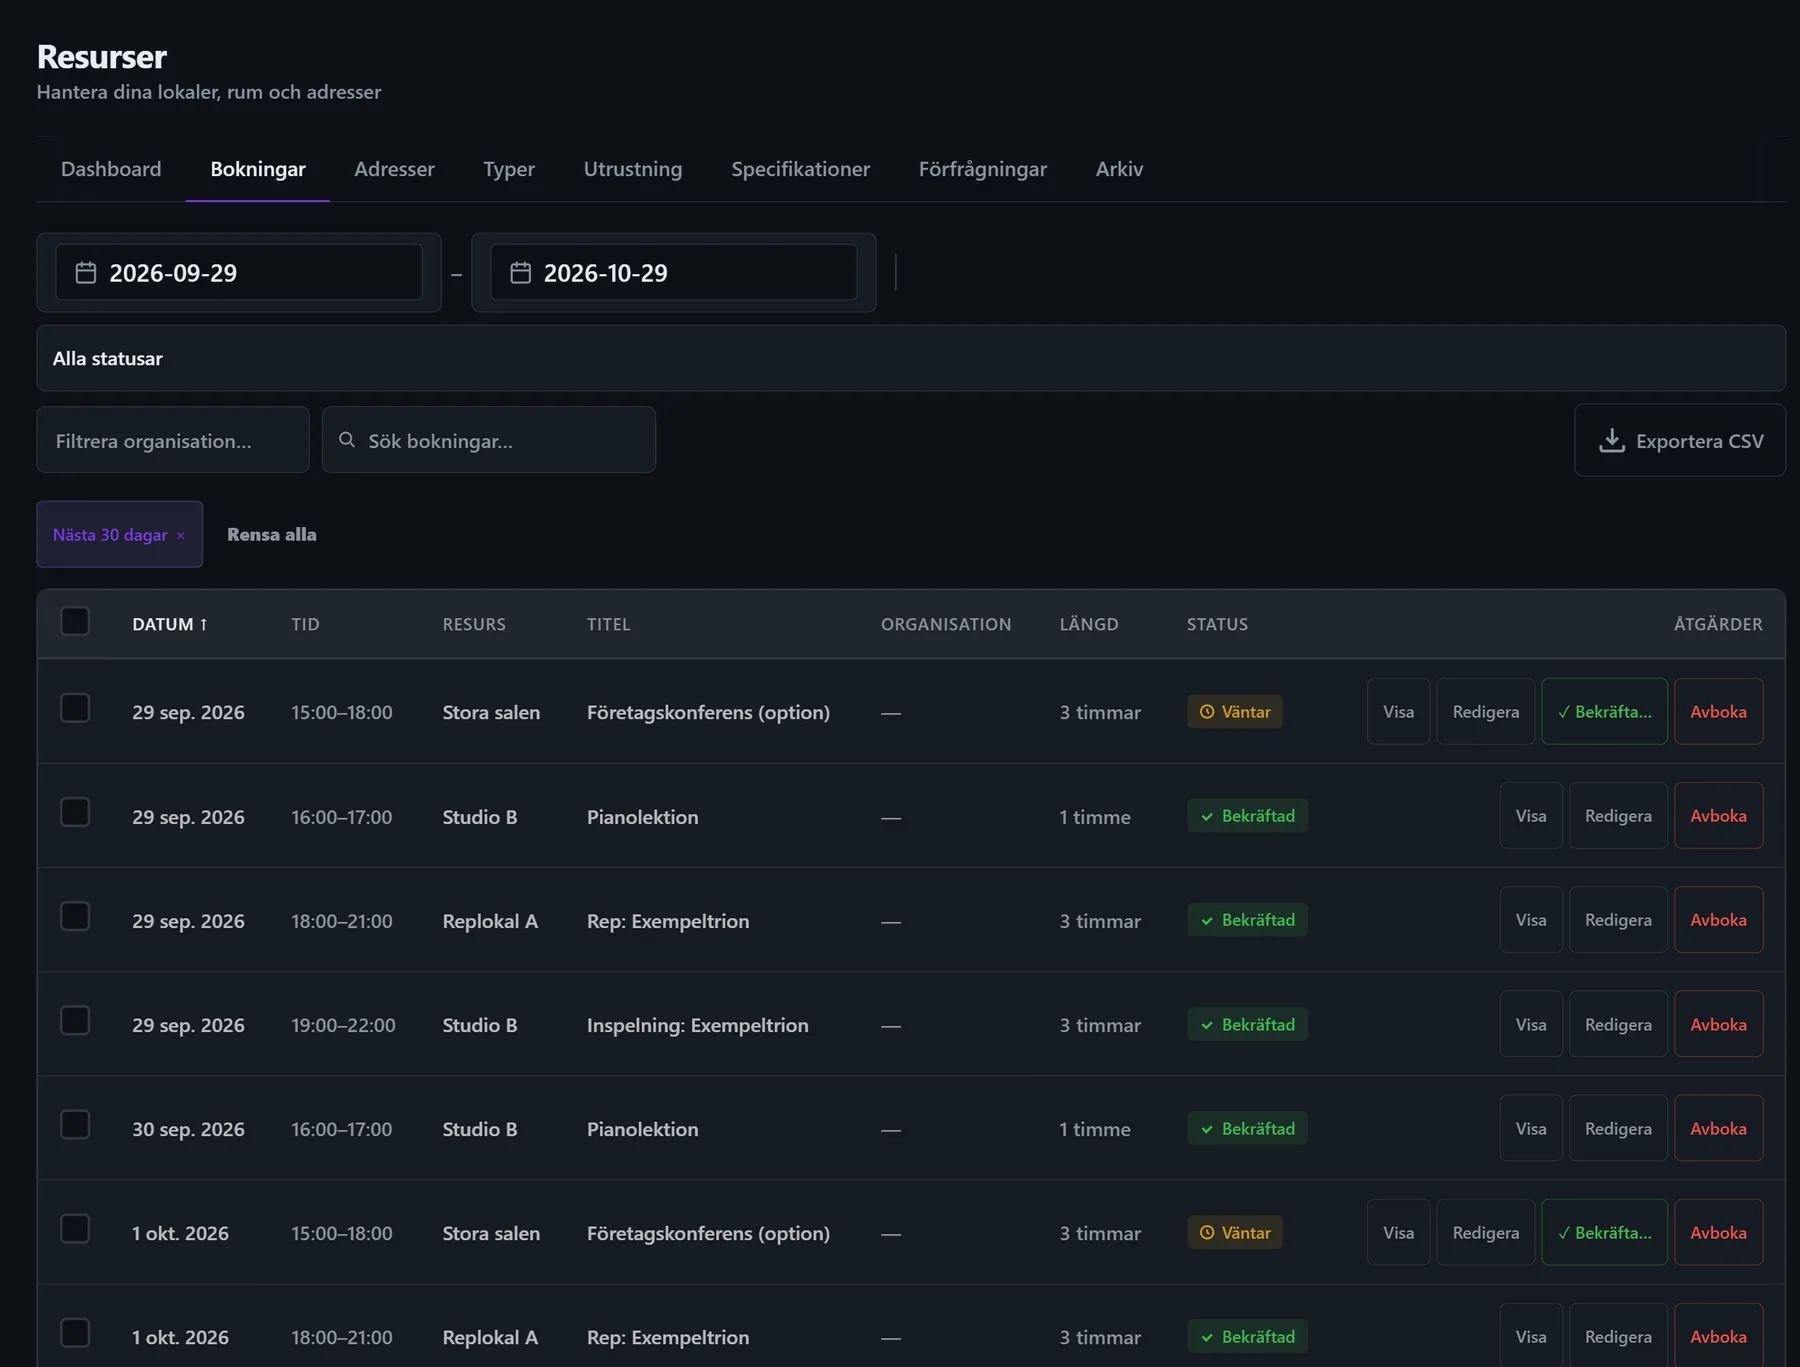This screenshot has width=1800, height=1367.
Task: Sort by the DATUM column header
Action: [x=170, y=624]
